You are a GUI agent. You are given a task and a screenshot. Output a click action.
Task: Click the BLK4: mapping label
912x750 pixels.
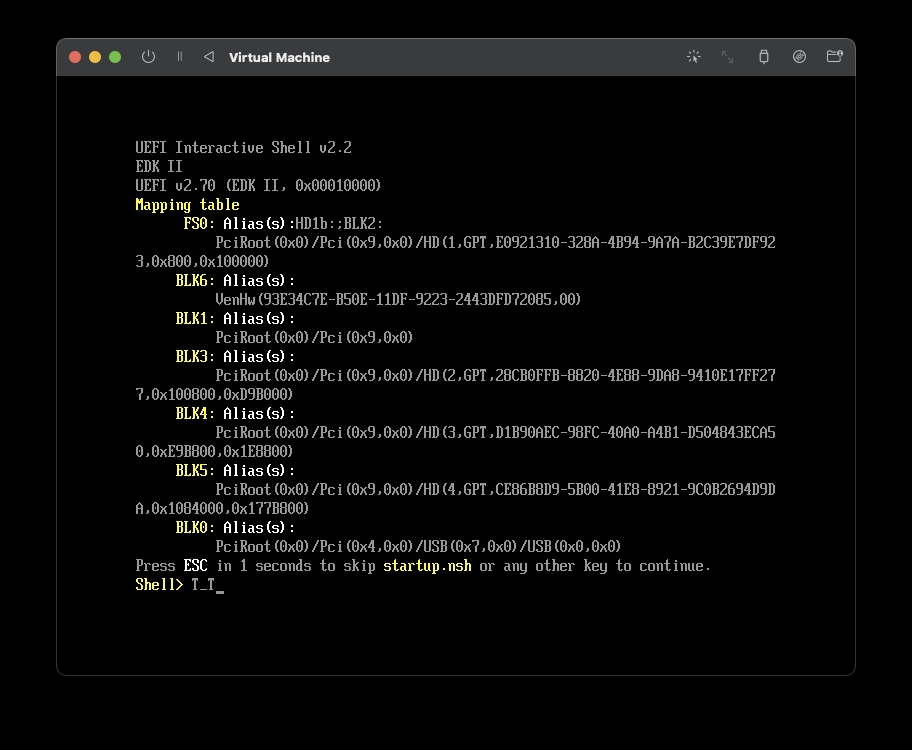(195, 414)
